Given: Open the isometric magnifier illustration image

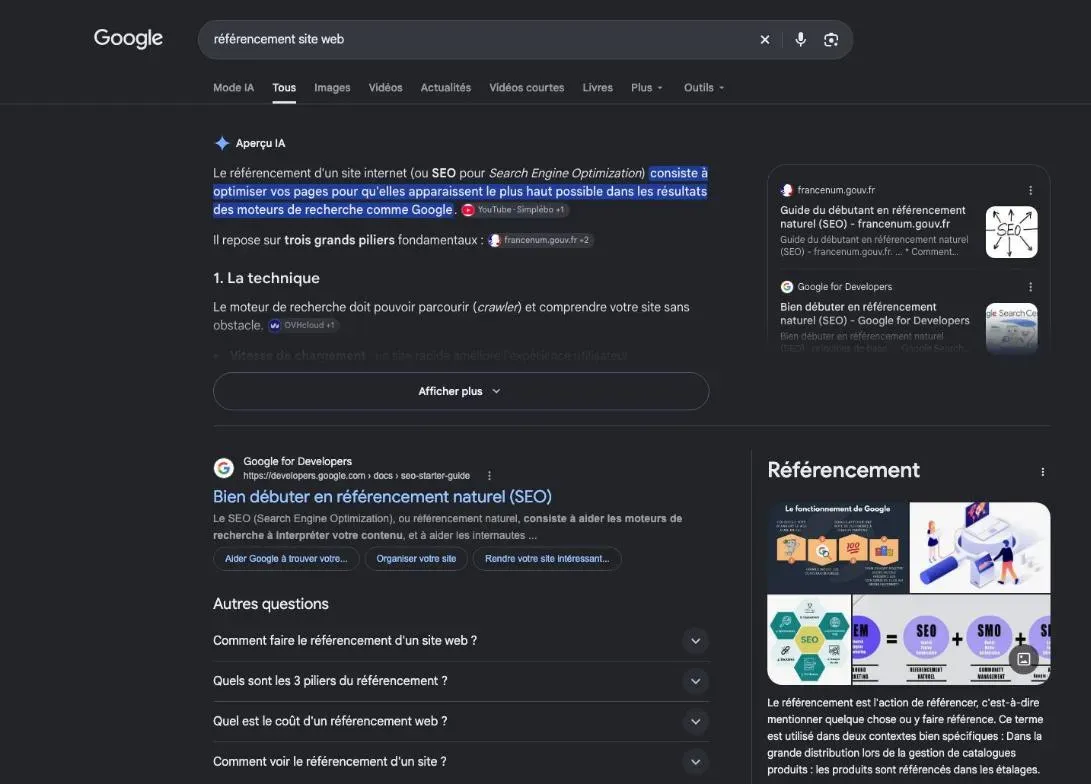Looking at the screenshot, I should pos(980,547).
